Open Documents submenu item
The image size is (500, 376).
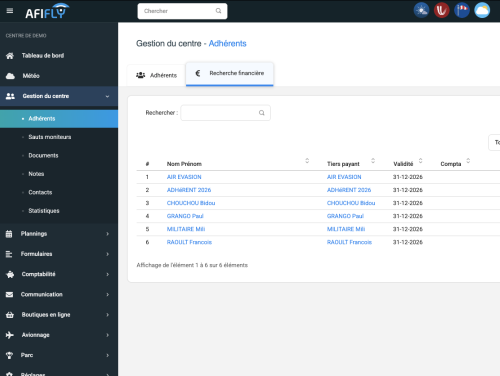click(43, 156)
